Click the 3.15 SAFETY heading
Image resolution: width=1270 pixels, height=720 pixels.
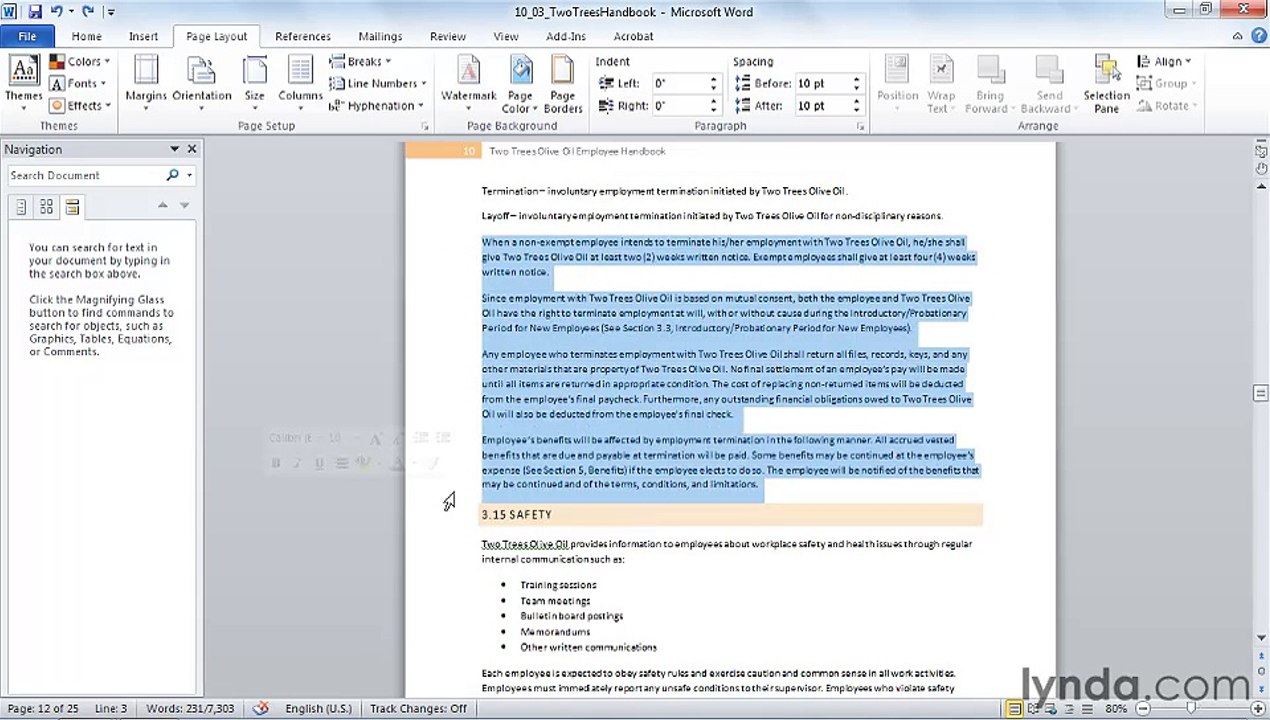tap(516, 514)
